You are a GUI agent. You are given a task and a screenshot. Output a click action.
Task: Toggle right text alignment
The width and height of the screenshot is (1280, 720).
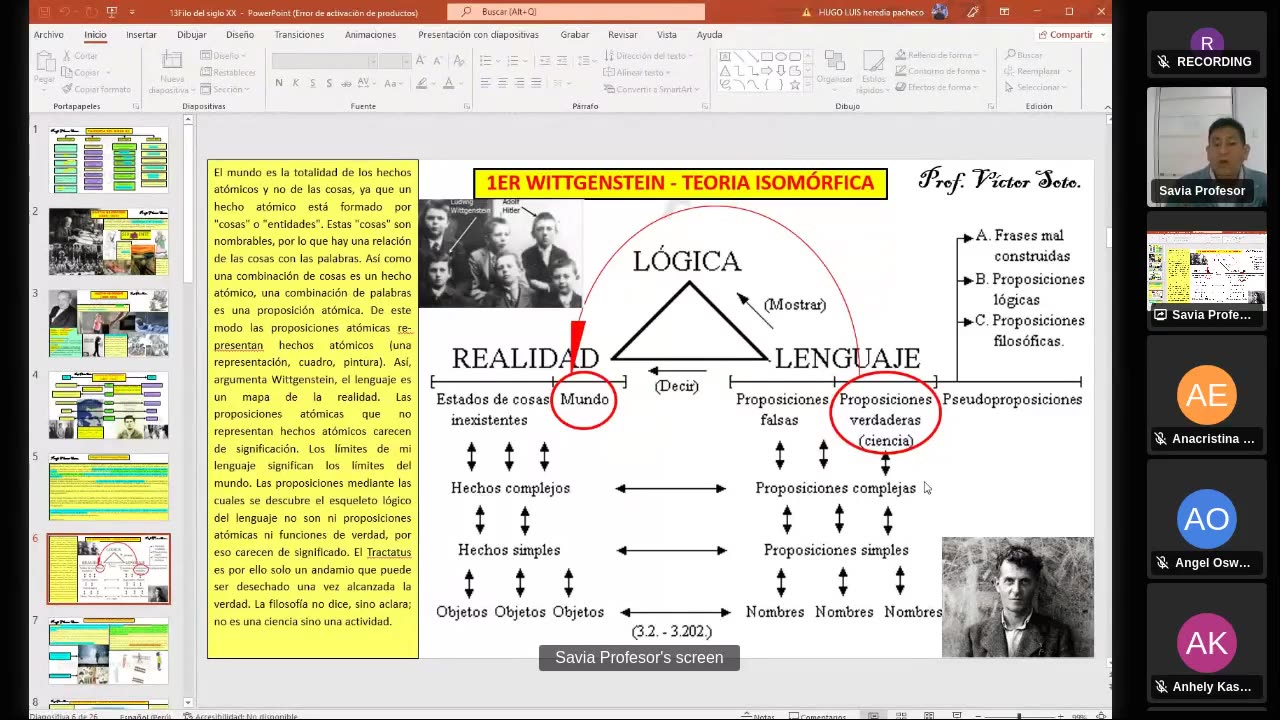[519, 83]
